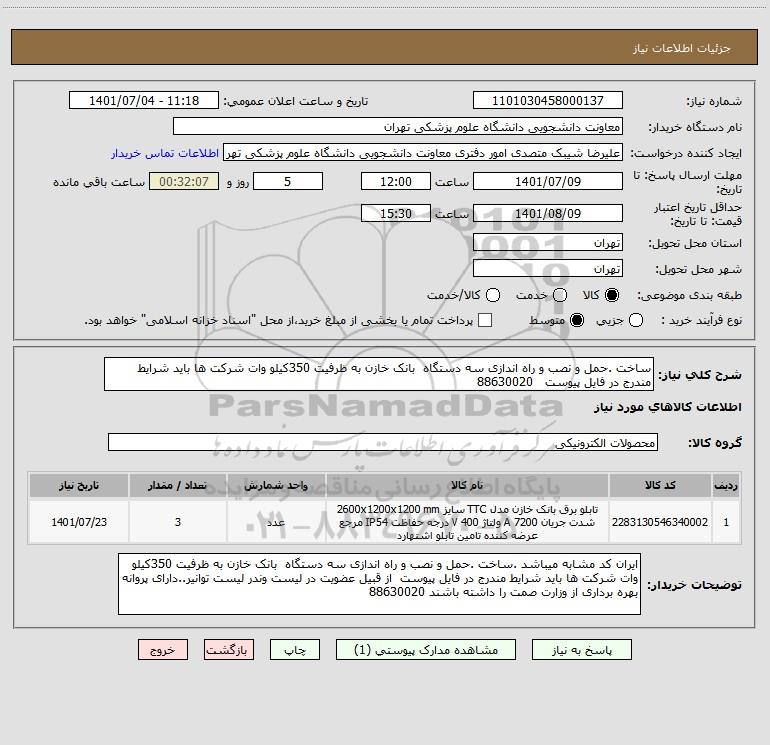Click the buyer name field معاونت دانشجویی
The image size is (770, 745).
click(x=398, y=127)
